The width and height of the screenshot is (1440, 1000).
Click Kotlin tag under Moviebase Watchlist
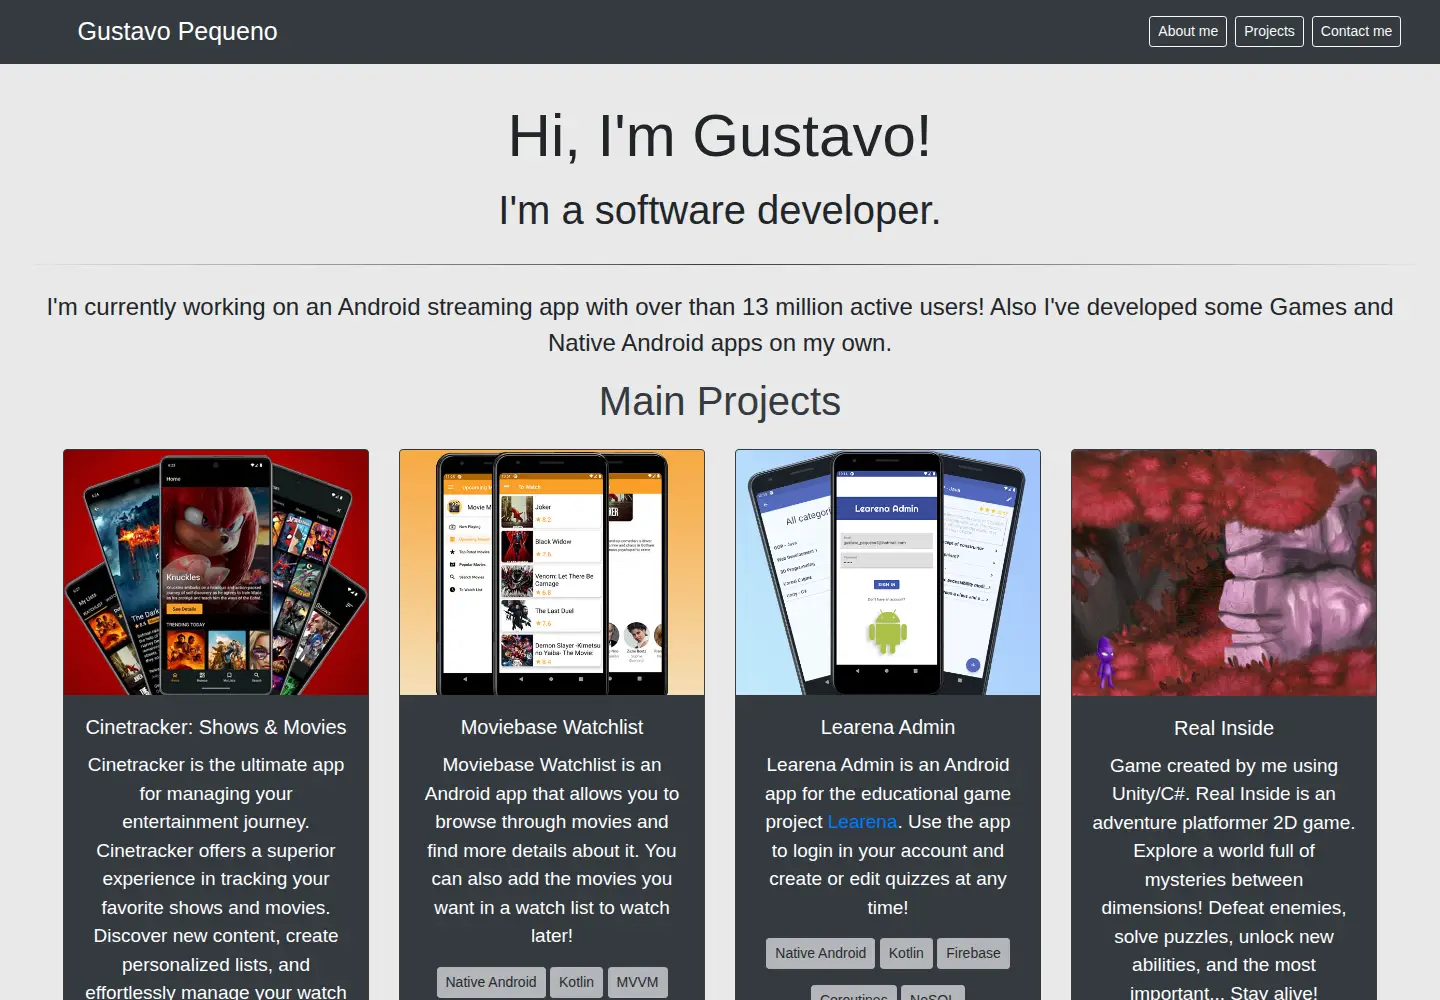click(x=576, y=982)
